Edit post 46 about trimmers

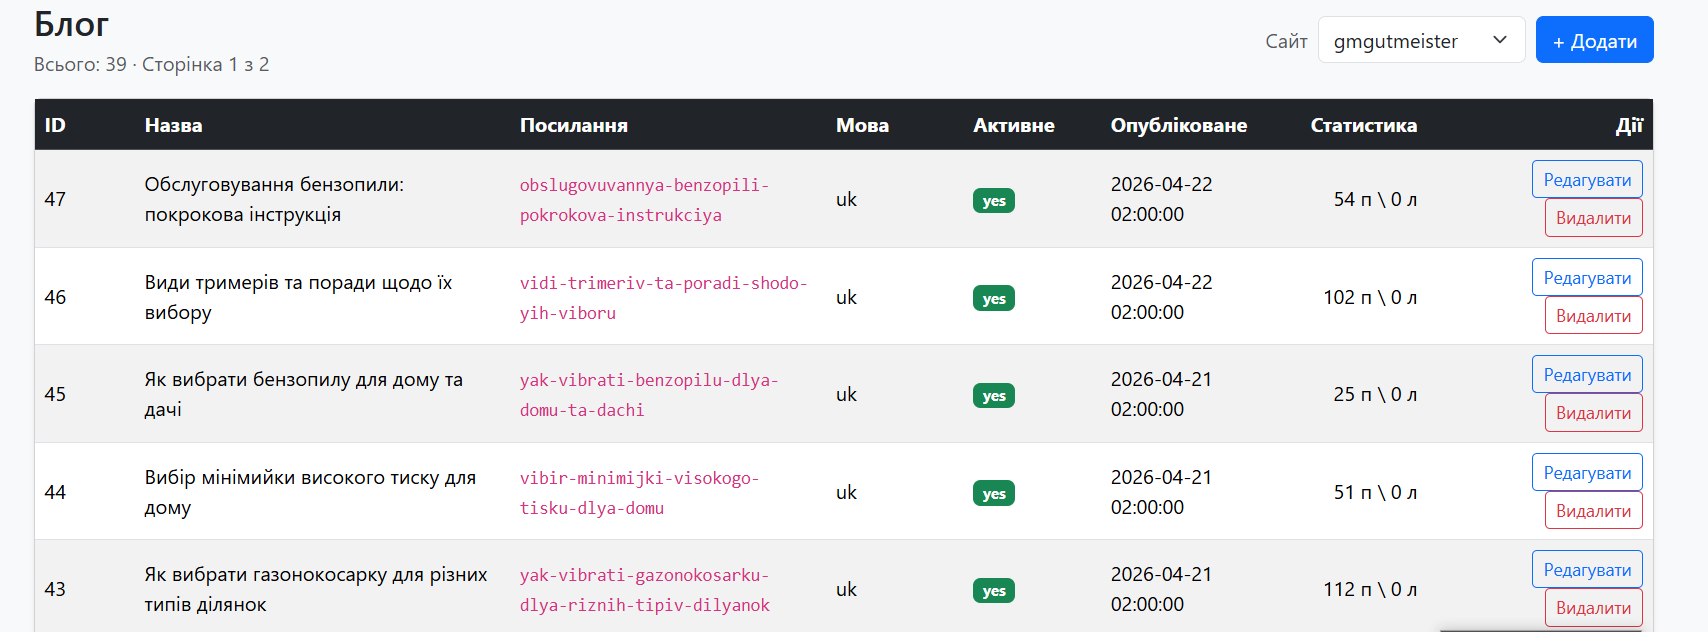(1587, 277)
